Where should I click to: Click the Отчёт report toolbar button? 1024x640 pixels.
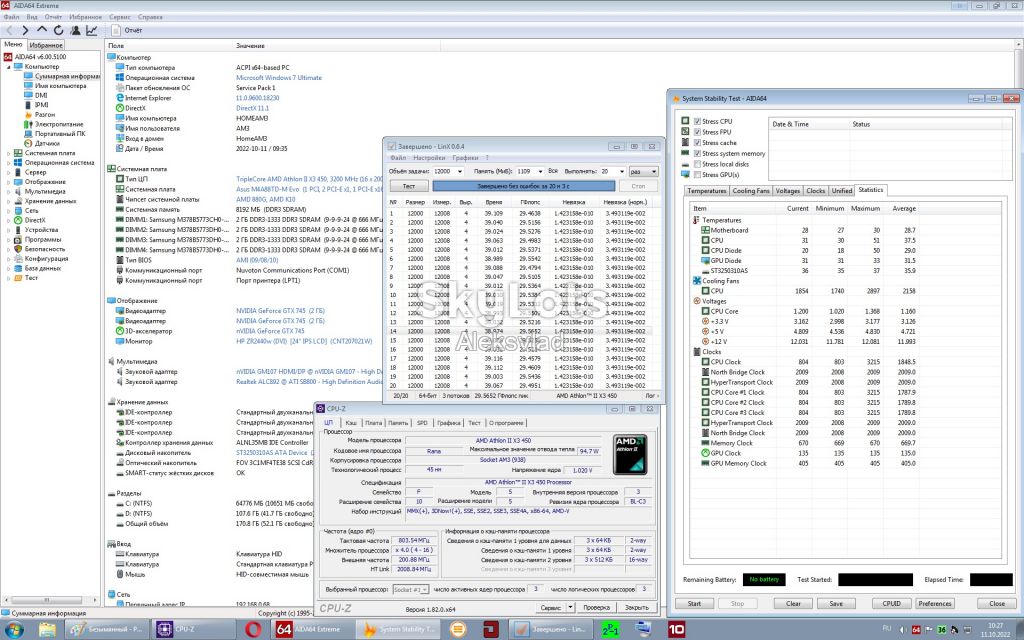[127, 30]
